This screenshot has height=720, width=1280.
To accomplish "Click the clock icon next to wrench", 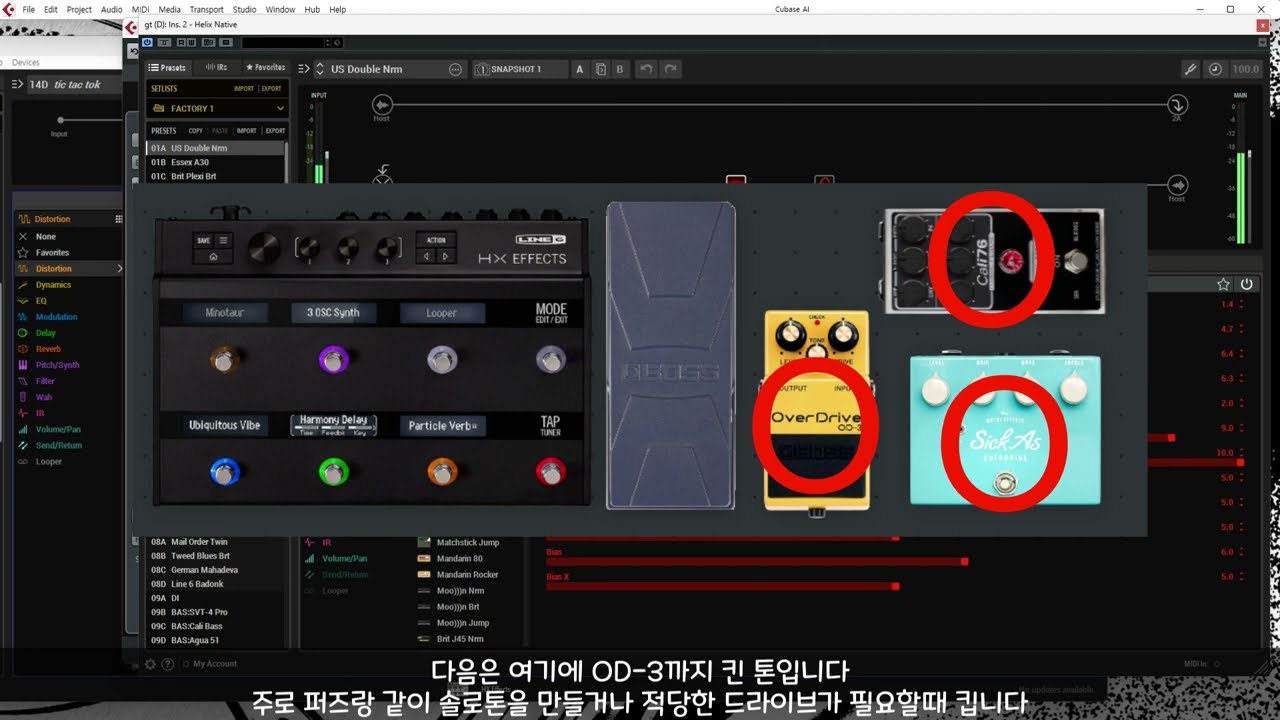I will (1214, 69).
